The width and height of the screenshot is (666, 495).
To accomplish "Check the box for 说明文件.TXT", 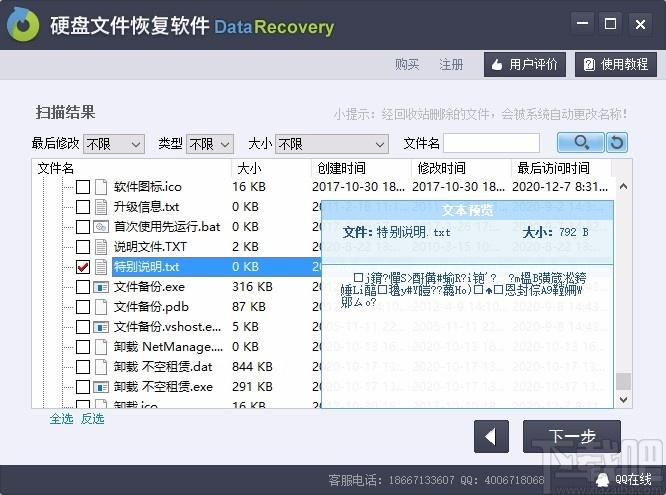I will click(83, 246).
